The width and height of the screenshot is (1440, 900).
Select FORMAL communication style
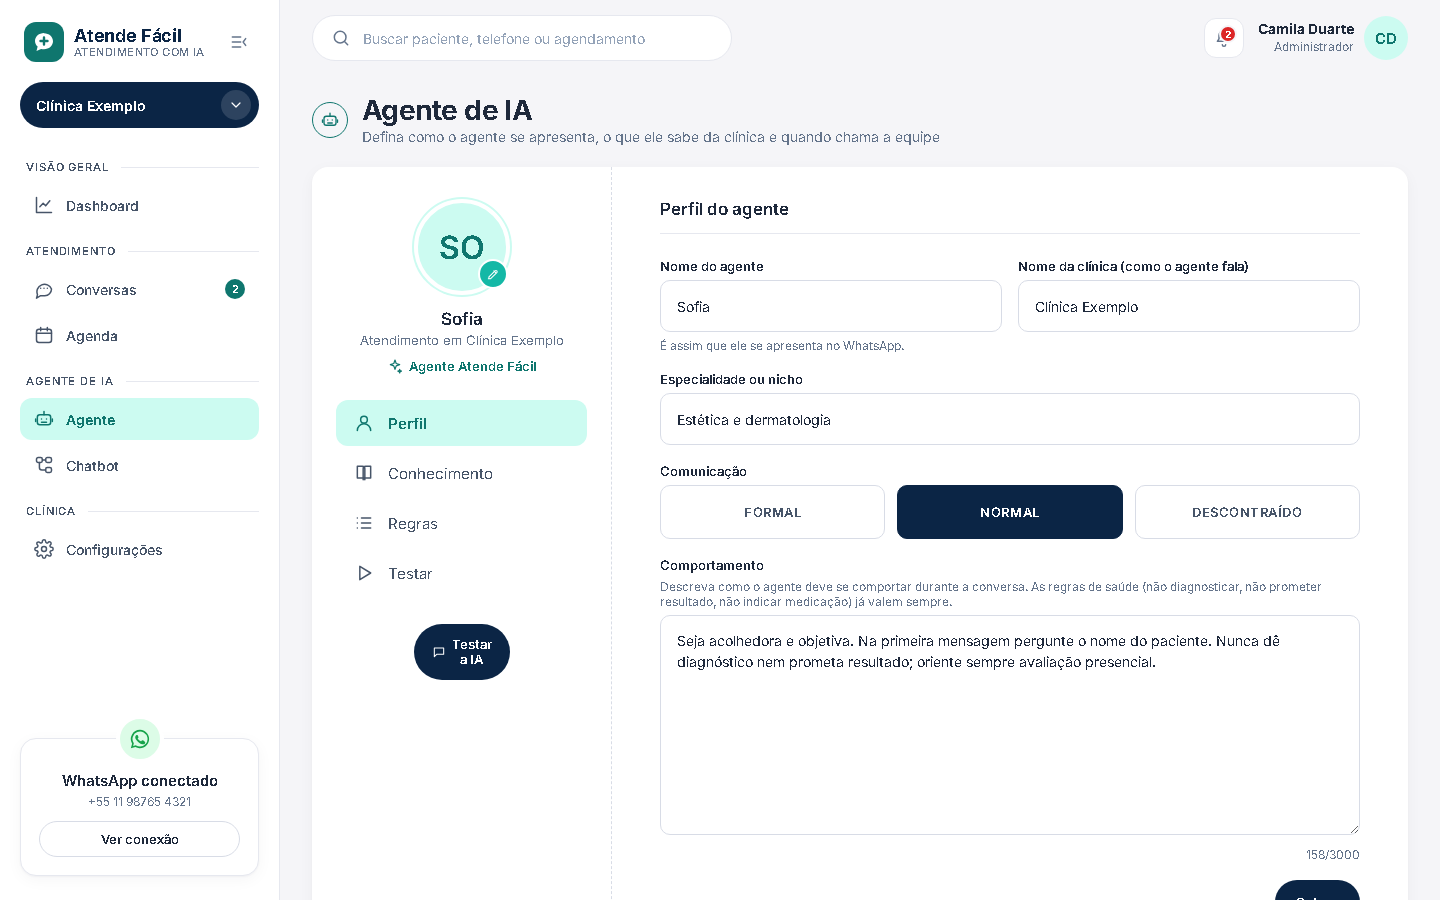(x=772, y=512)
